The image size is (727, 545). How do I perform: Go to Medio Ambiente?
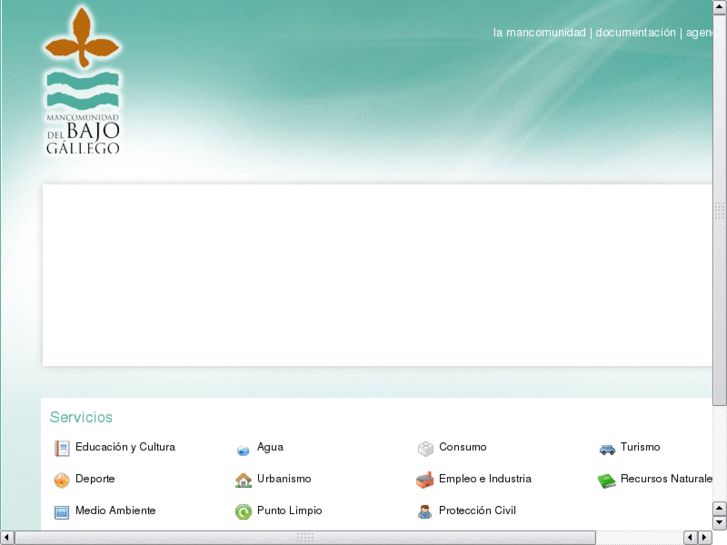pos(115,510)
